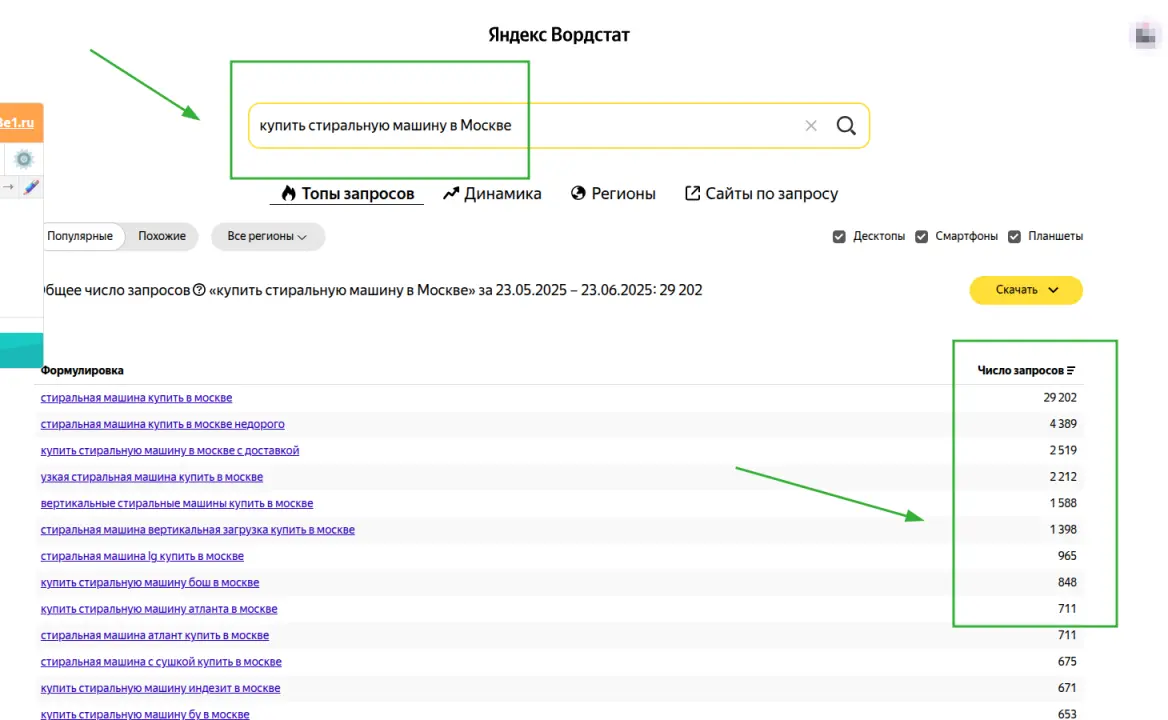This screenshot has height=720, width=1168.
Task: Clear the search query with the X icon
Action: 811,126
